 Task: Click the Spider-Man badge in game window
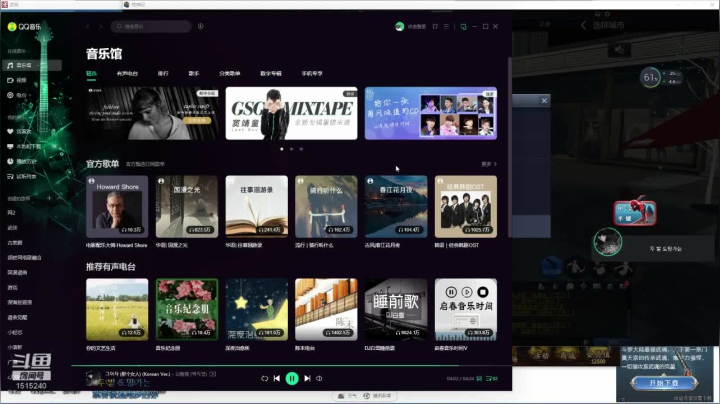click(x=635, y=211)
